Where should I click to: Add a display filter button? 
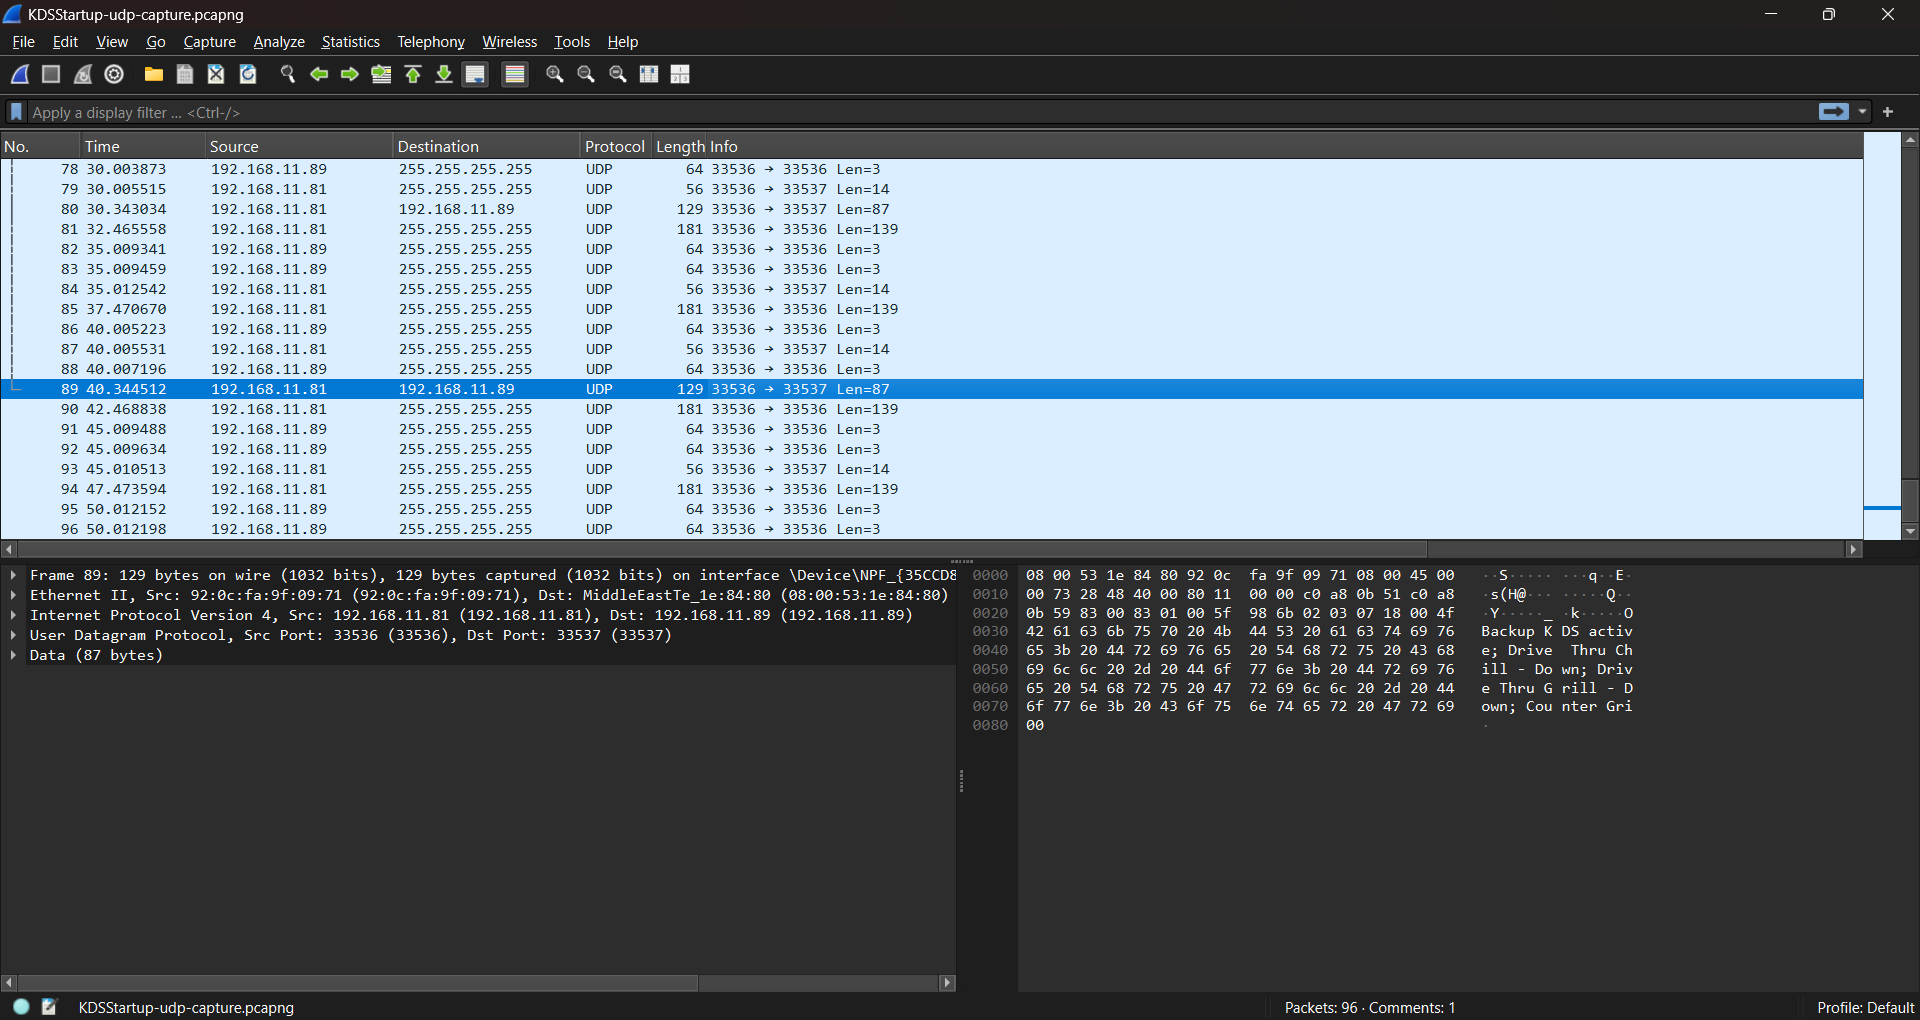(1888, 112)
